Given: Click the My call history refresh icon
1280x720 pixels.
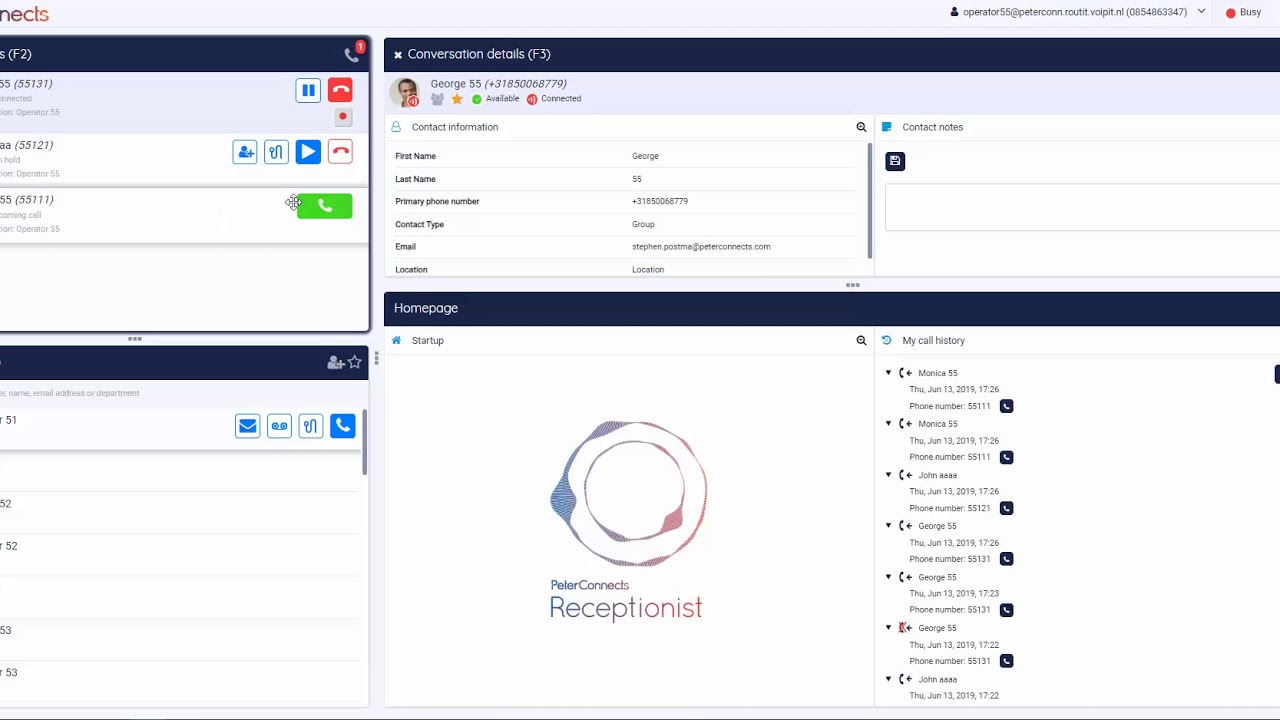Looking at the screenshot, I should 886,341.
